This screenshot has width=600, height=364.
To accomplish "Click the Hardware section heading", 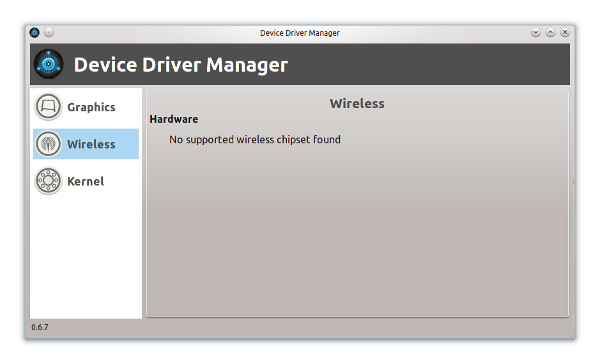I will click(174, 119).
